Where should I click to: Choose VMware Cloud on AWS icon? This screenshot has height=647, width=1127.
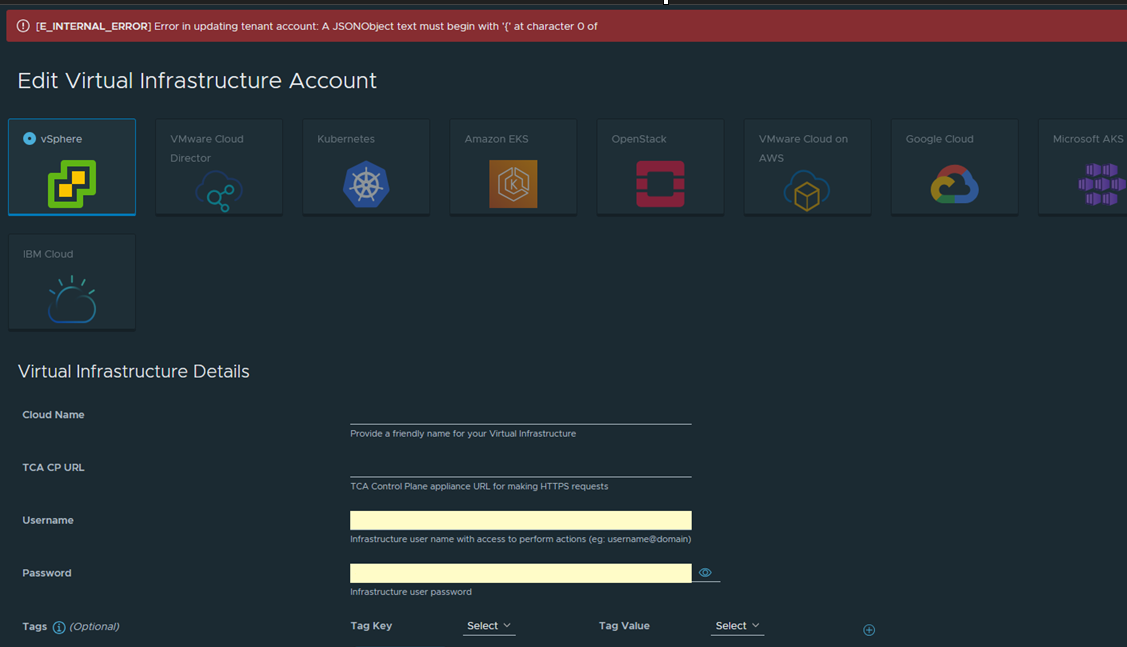807,190
